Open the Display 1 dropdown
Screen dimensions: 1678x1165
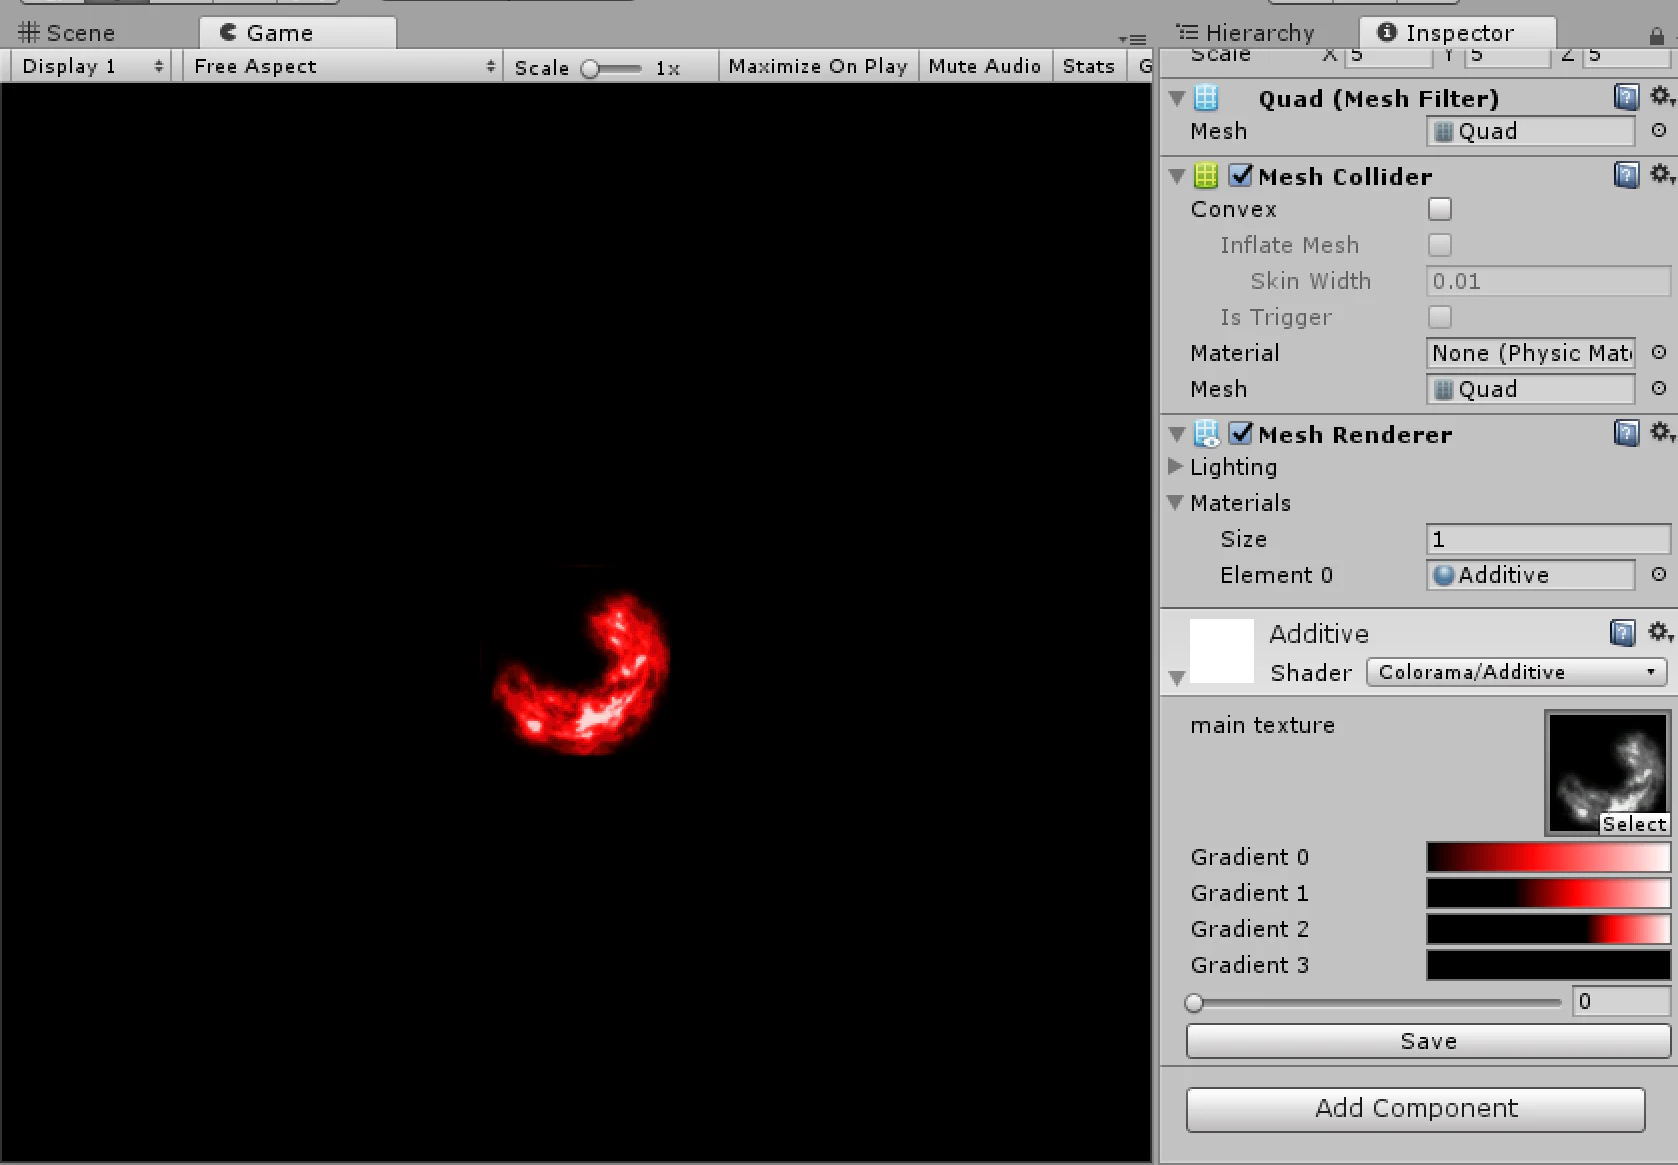click(x=92, y=67)
